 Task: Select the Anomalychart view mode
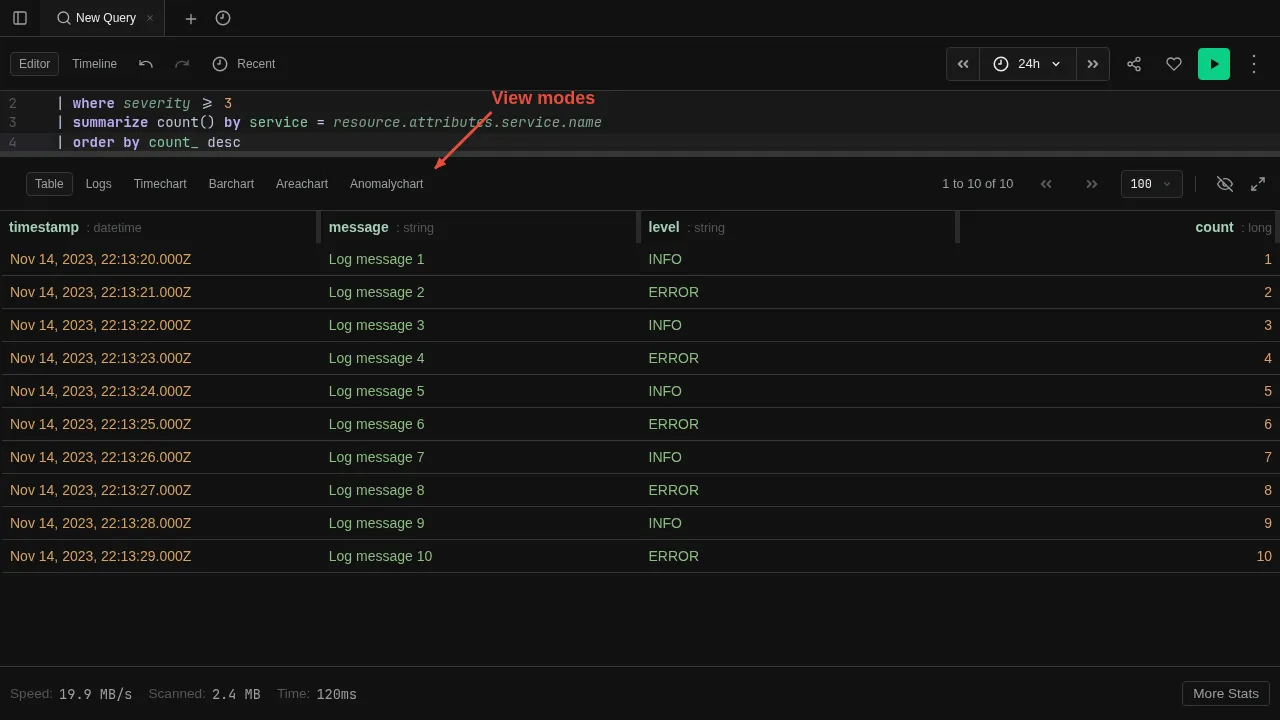point(386,183)
